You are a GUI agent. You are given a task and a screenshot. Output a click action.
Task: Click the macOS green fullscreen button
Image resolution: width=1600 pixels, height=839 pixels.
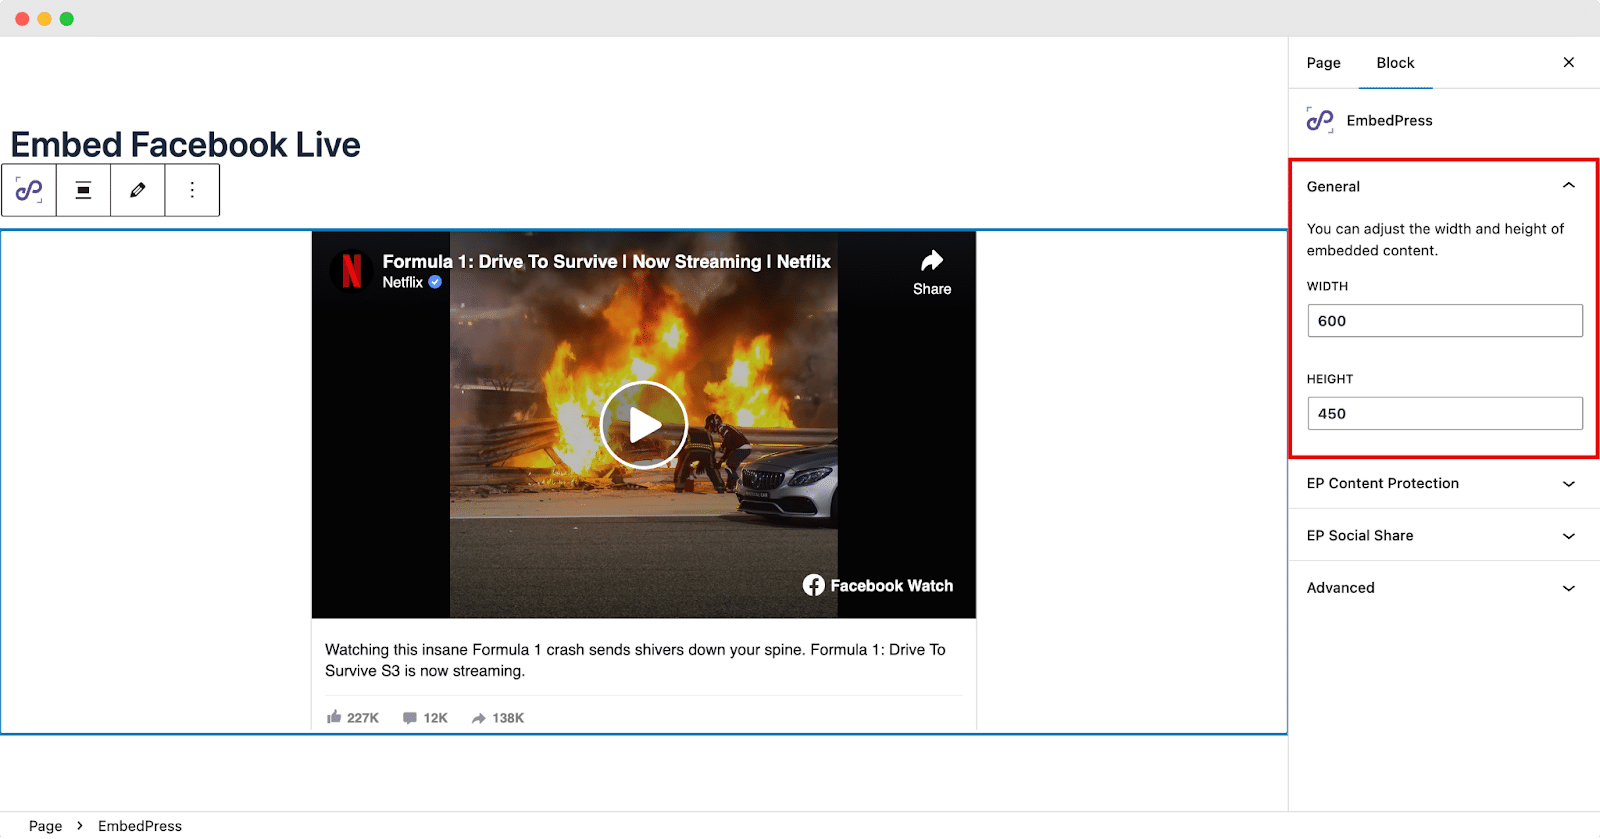67,19
